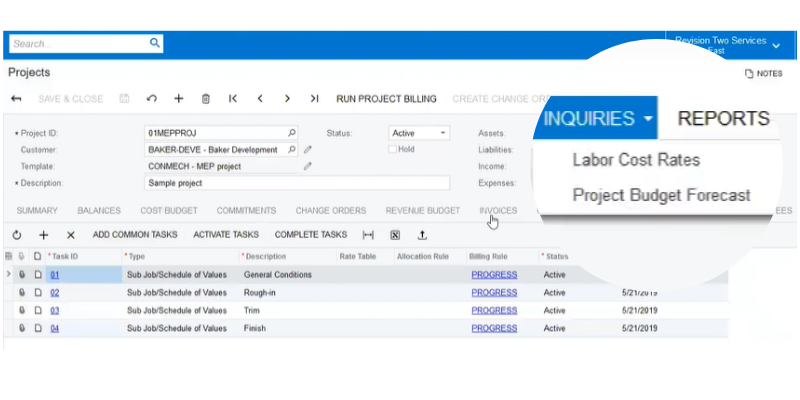Viewport: 800px width, 400px height.
Task: Click the Description input field
Action: [297, 183]
